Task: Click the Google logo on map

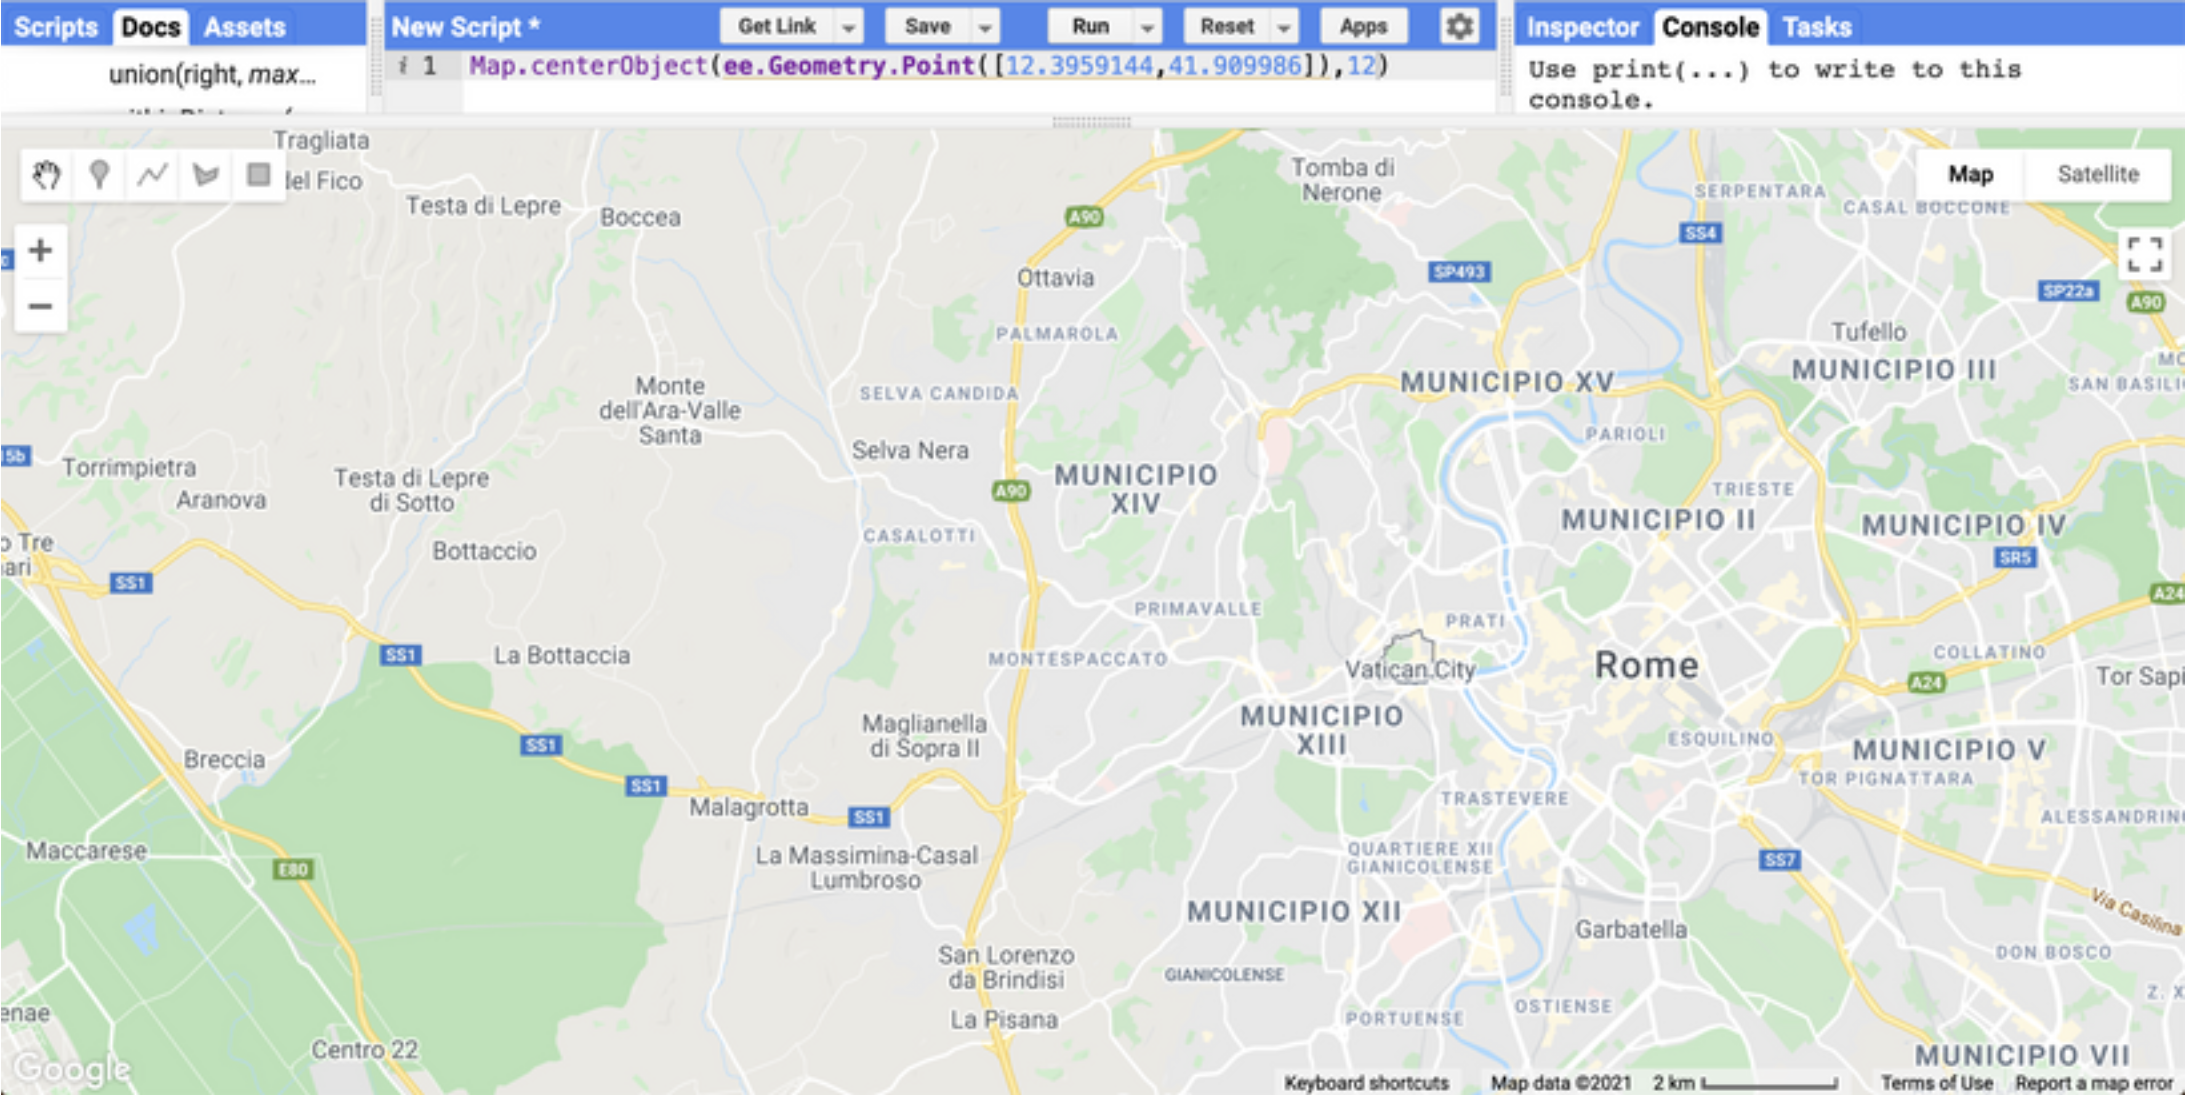Action: click(x=72, y=1069)
